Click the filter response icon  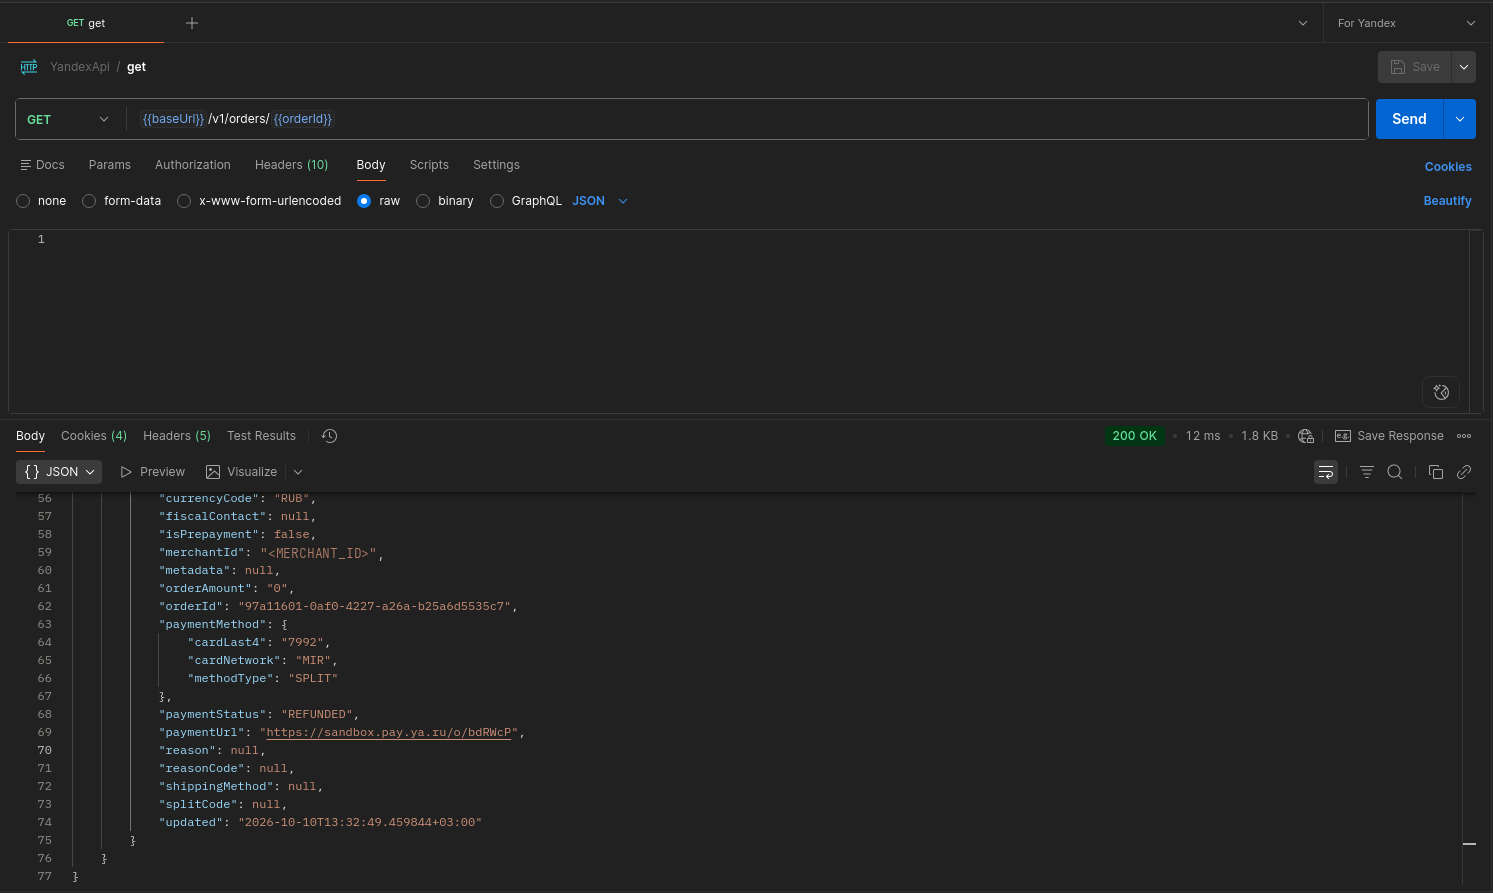pos(1367,472)
